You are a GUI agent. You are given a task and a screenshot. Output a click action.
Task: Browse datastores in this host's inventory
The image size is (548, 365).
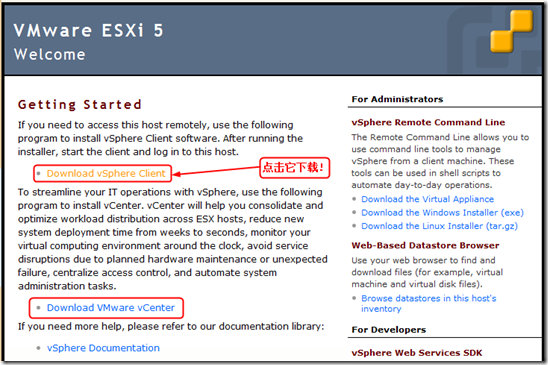[x=428, y=303]
